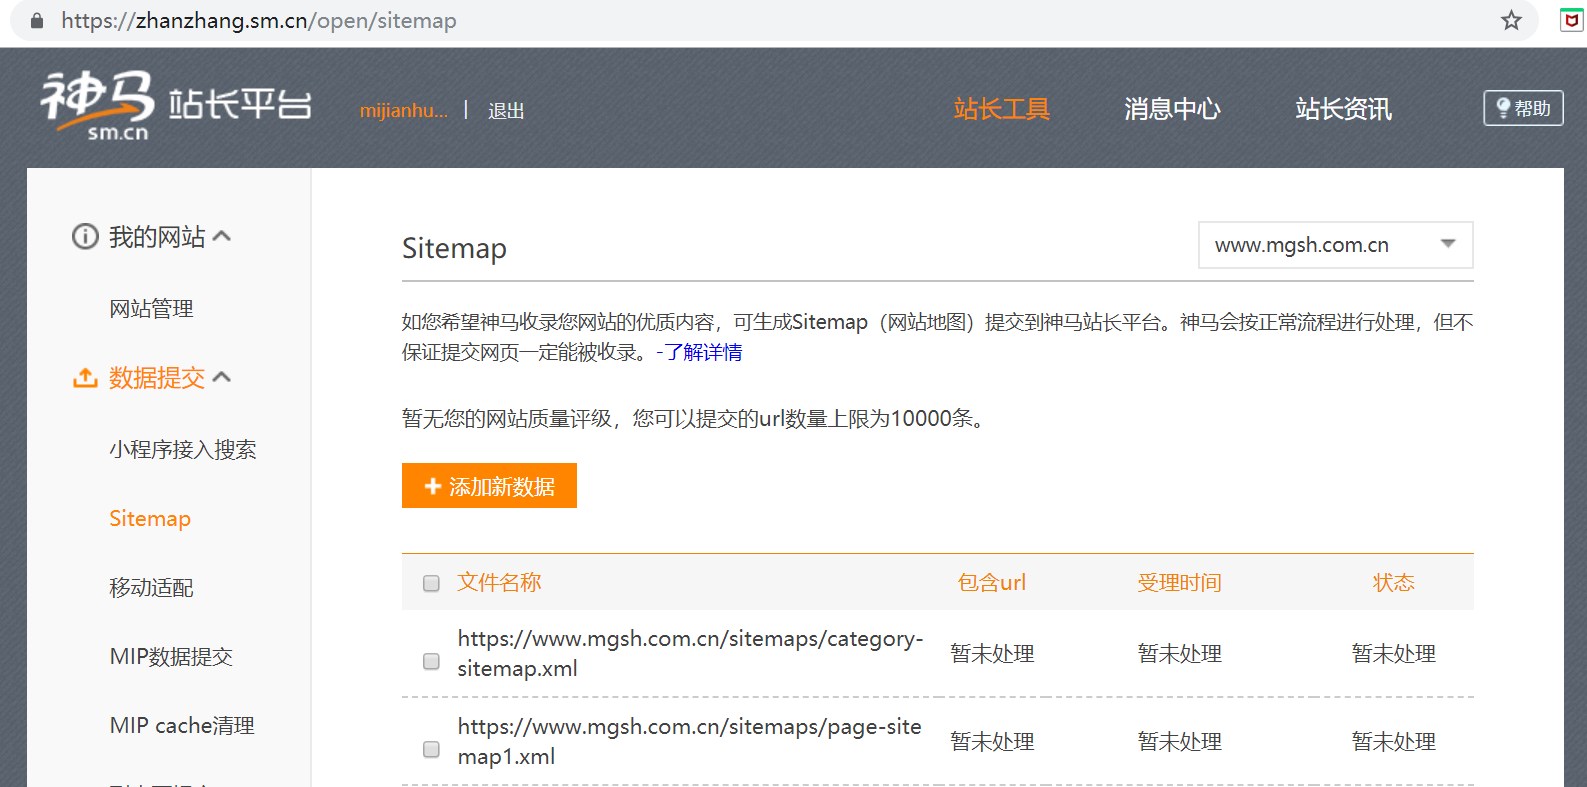Viewport: 1587px width, 787px height.
Task: Open 小程序接入搜索 in sidebar
Action: coord(183,450)
